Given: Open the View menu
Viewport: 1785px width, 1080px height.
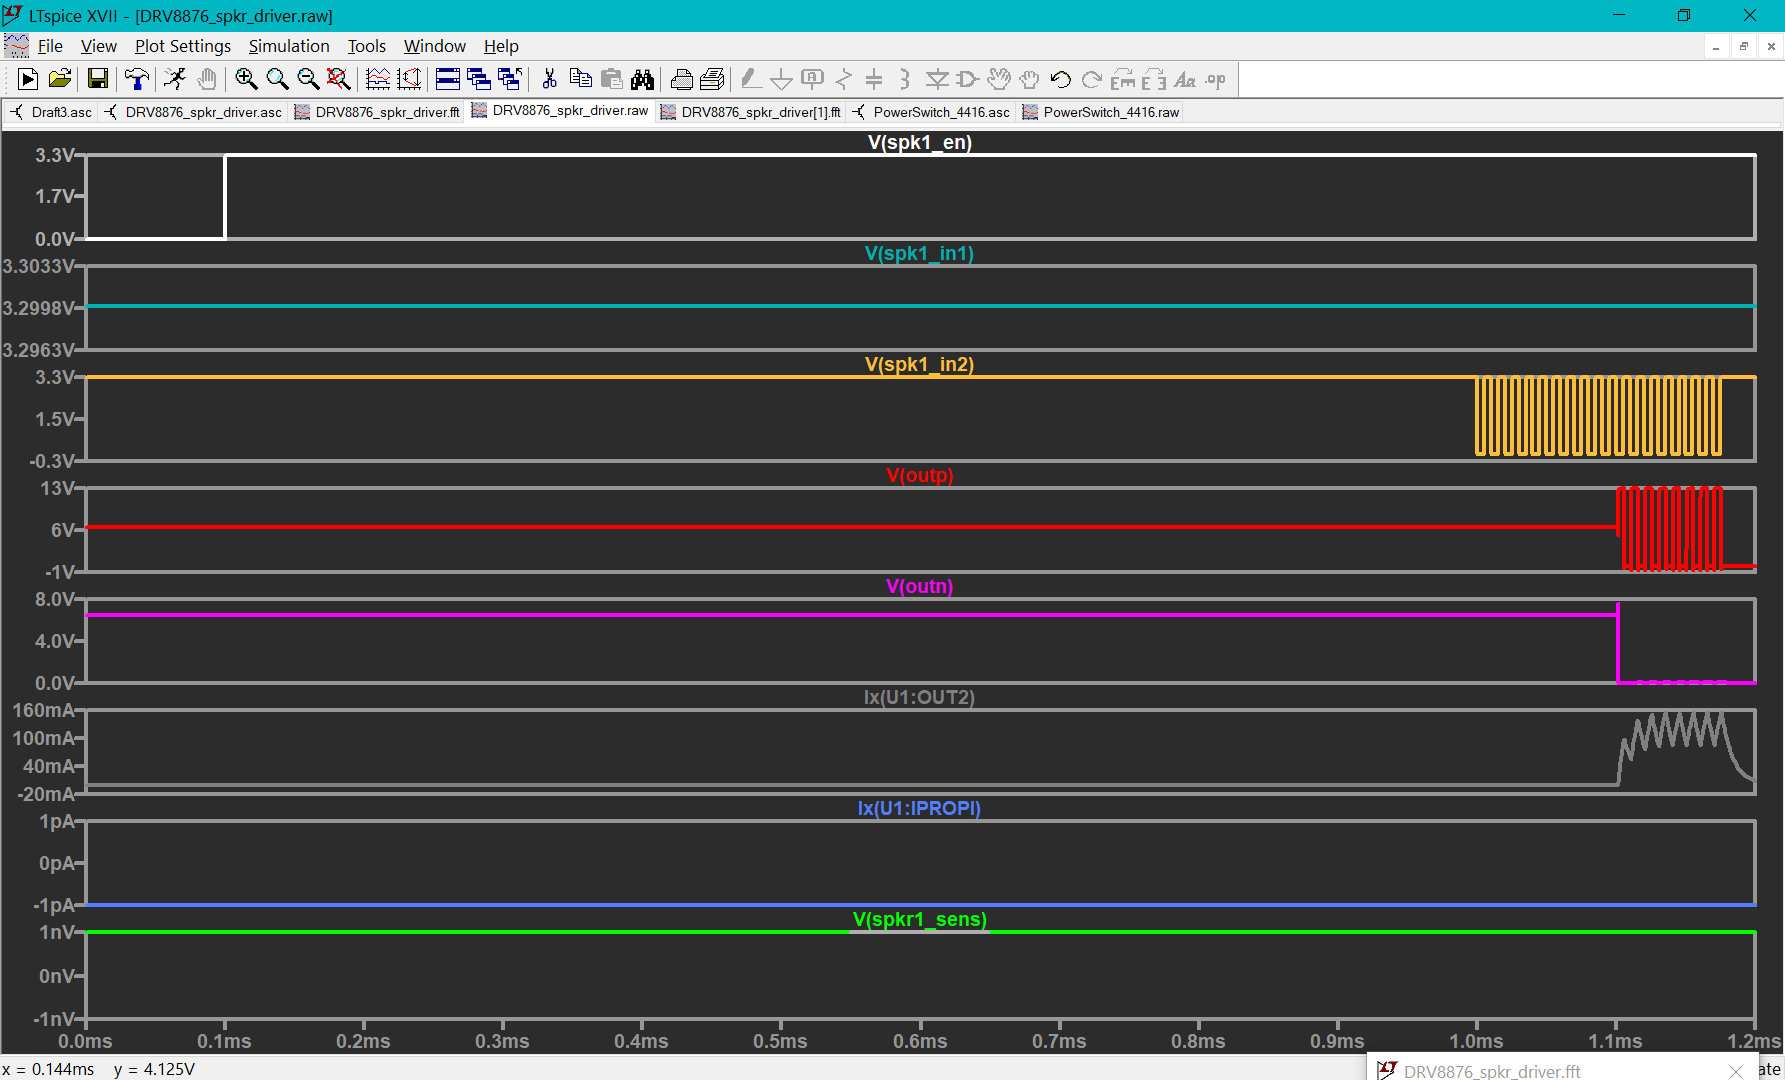Looking at the screenshot, I should [99, 46].
